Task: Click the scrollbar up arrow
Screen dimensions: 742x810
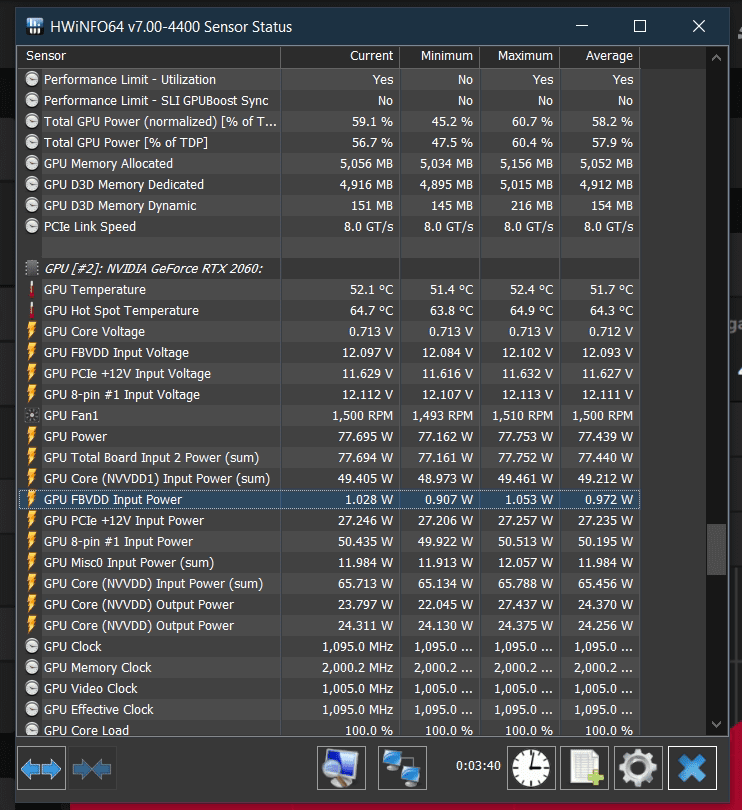Action: (x=716, y=58)
